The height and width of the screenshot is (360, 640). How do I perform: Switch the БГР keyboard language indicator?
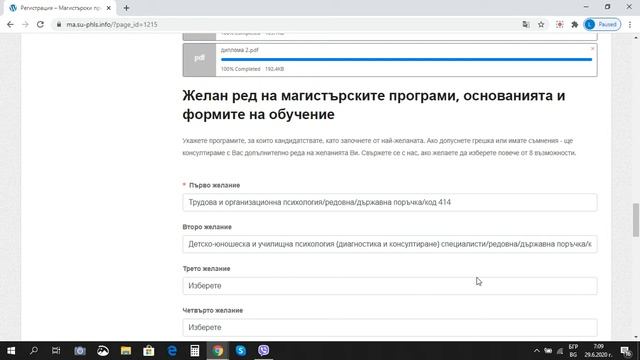coord(573,351)
